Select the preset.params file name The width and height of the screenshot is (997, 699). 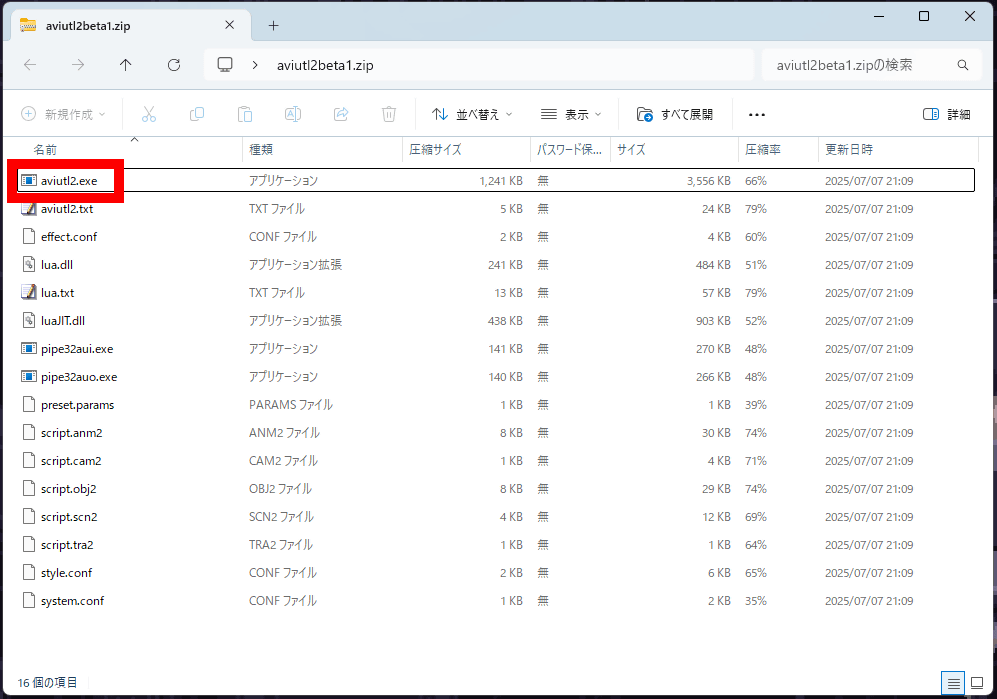(x=78, y=405)
